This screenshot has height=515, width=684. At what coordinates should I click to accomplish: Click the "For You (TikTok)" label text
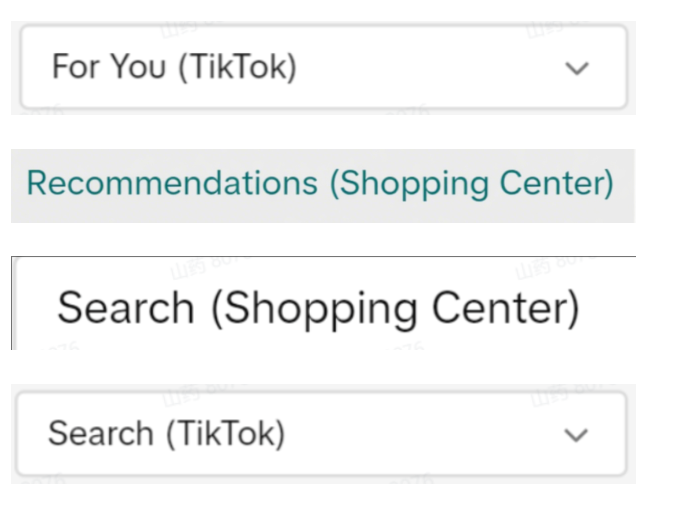(x=174, y=68)
